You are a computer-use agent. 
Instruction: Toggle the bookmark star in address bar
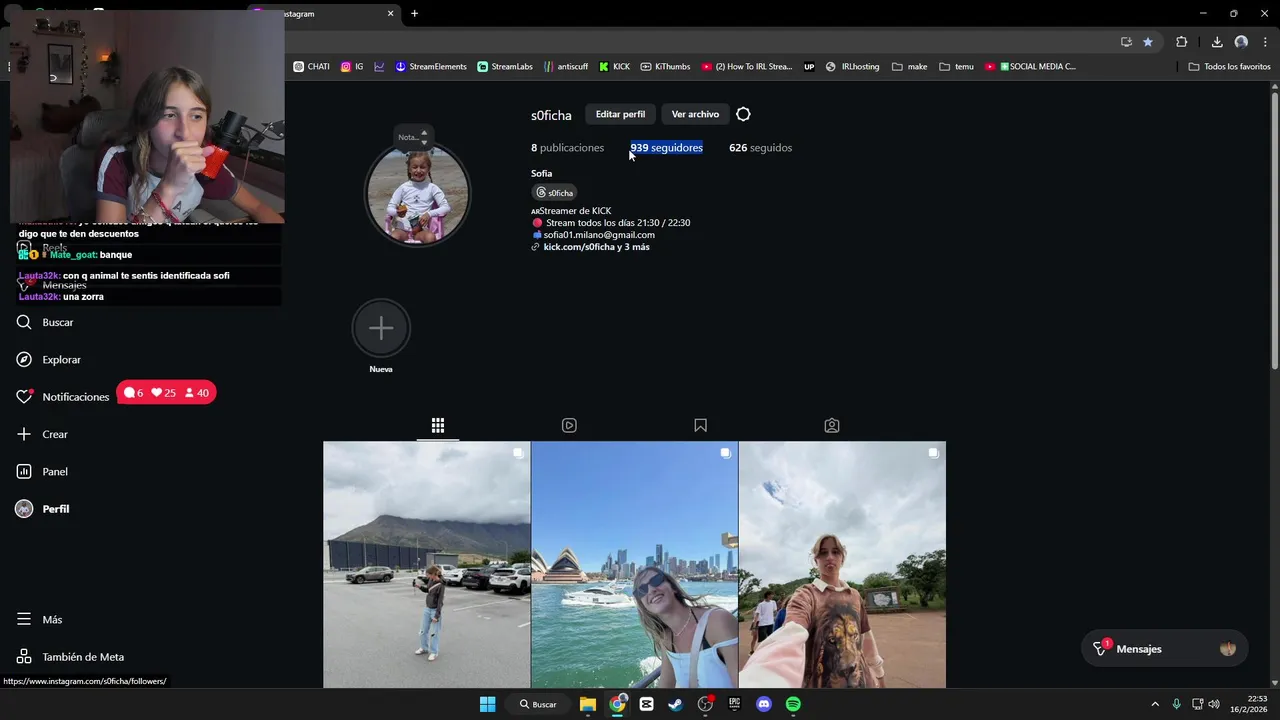(1147, 42)
